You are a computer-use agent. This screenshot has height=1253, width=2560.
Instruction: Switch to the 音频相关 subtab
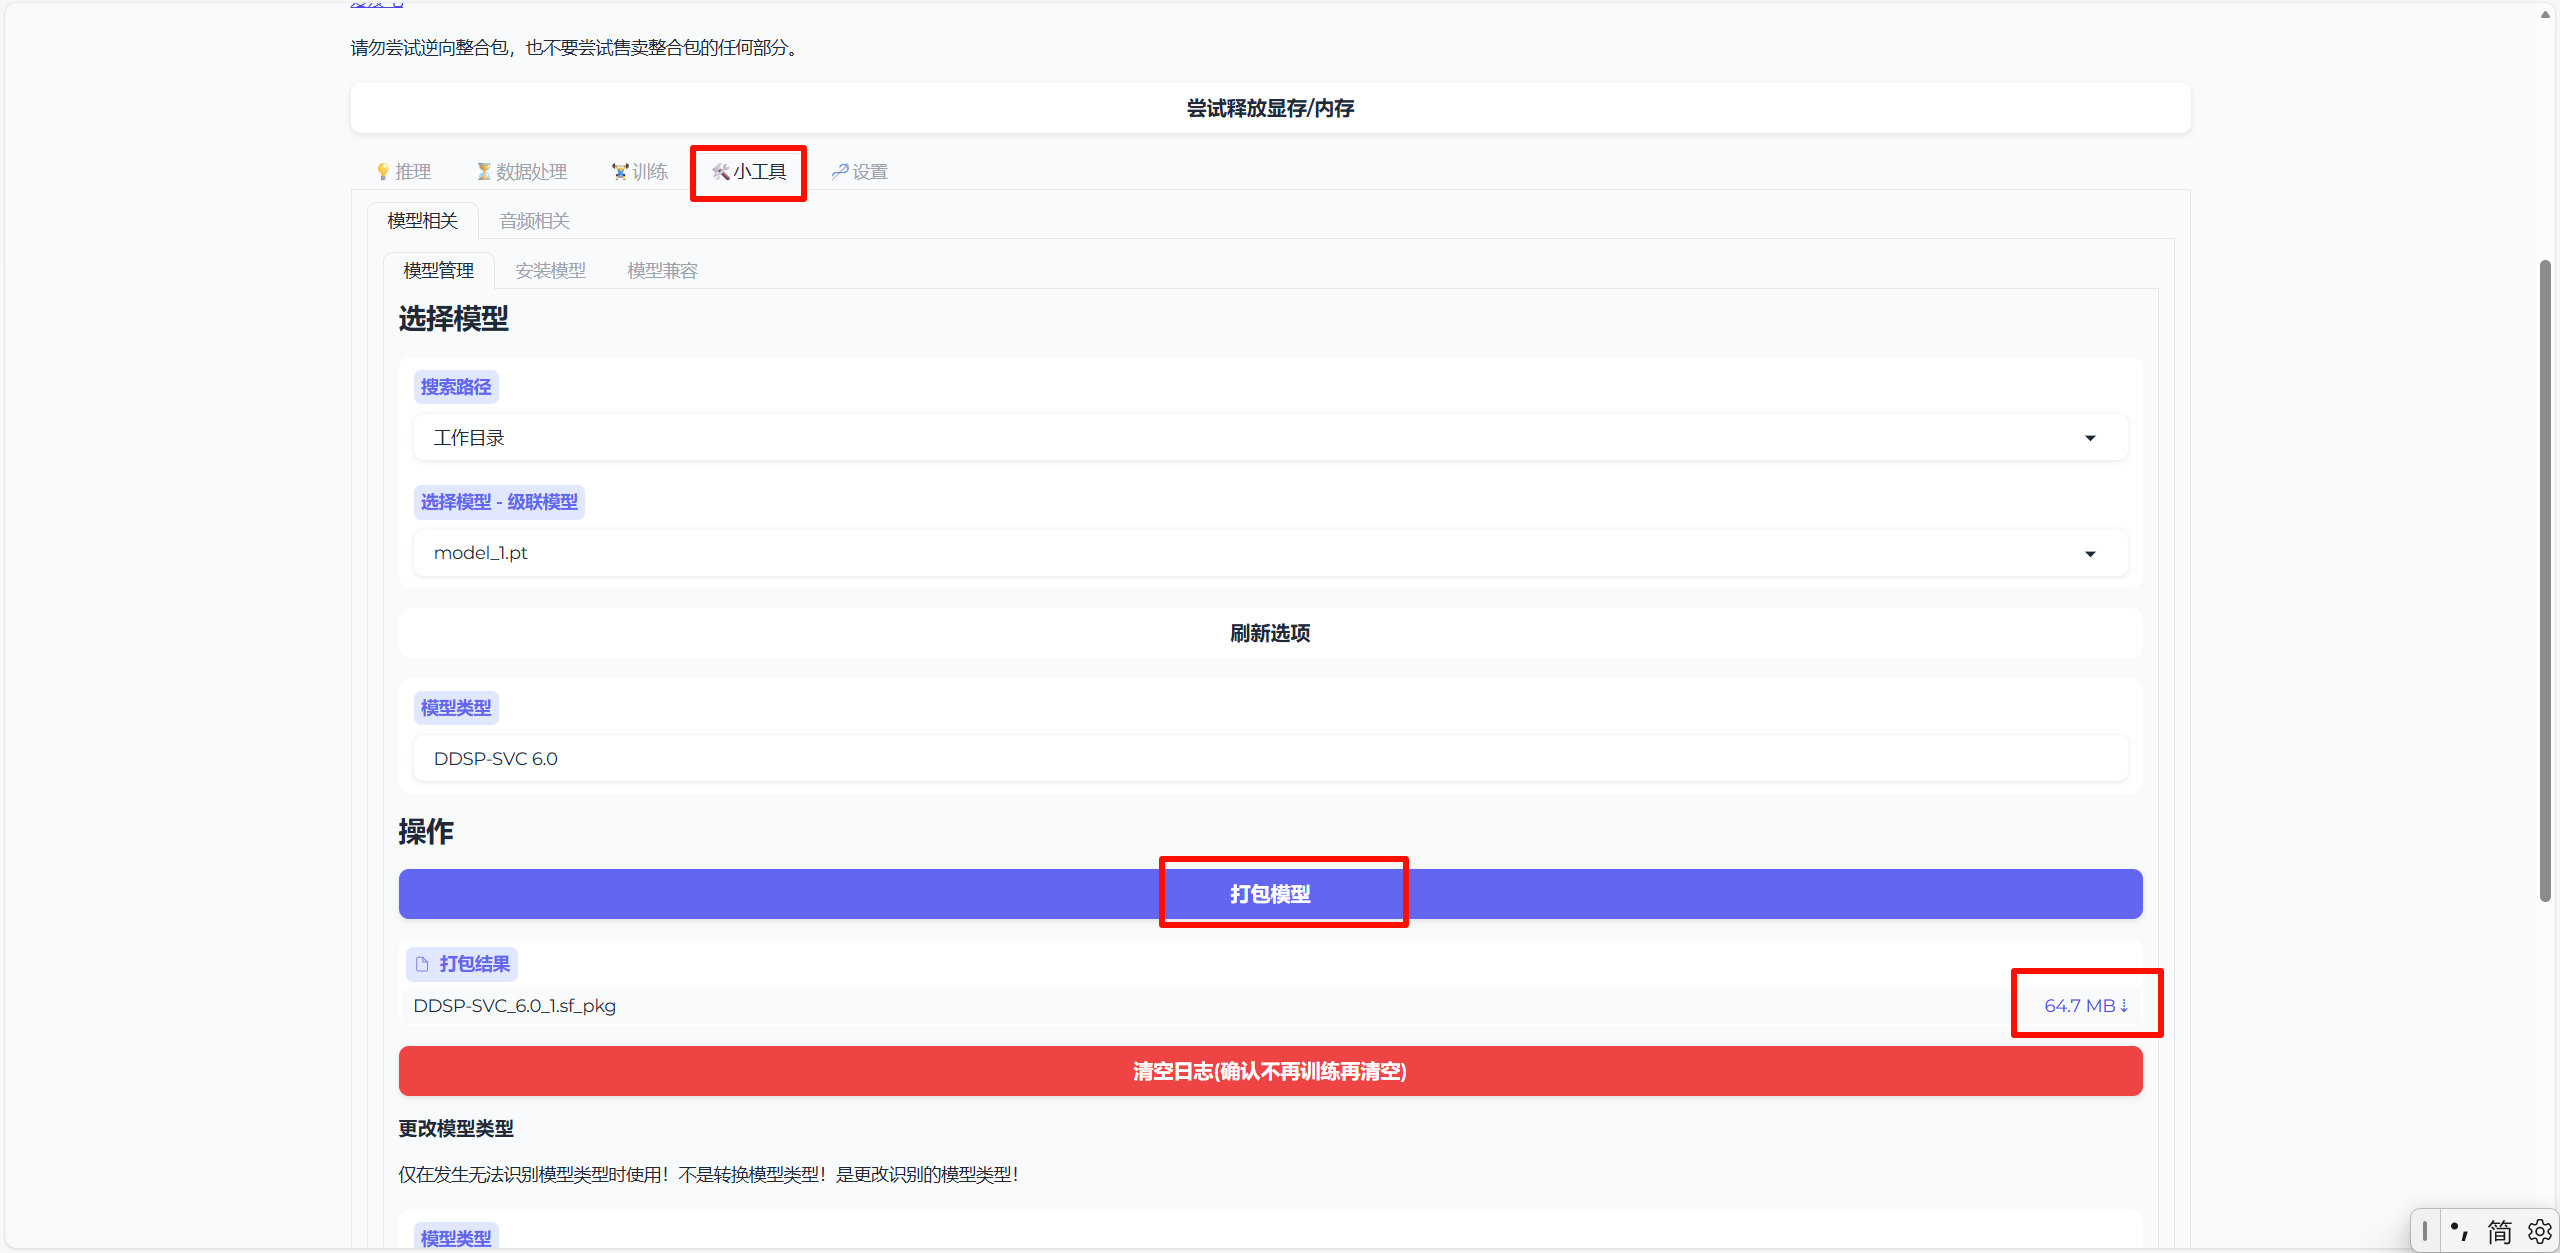534,221
